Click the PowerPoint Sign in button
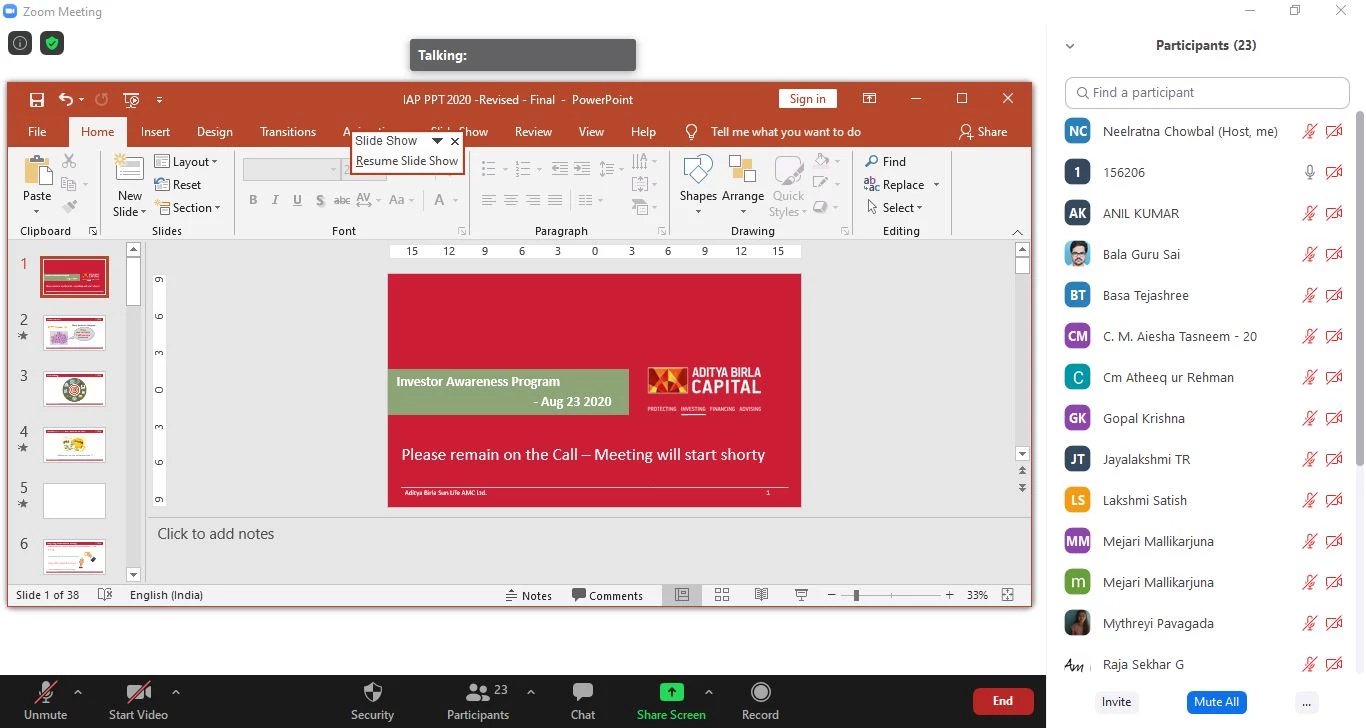Image resolution: width=1366 pixels, height=728 pixels. click(x=807, y=98)
